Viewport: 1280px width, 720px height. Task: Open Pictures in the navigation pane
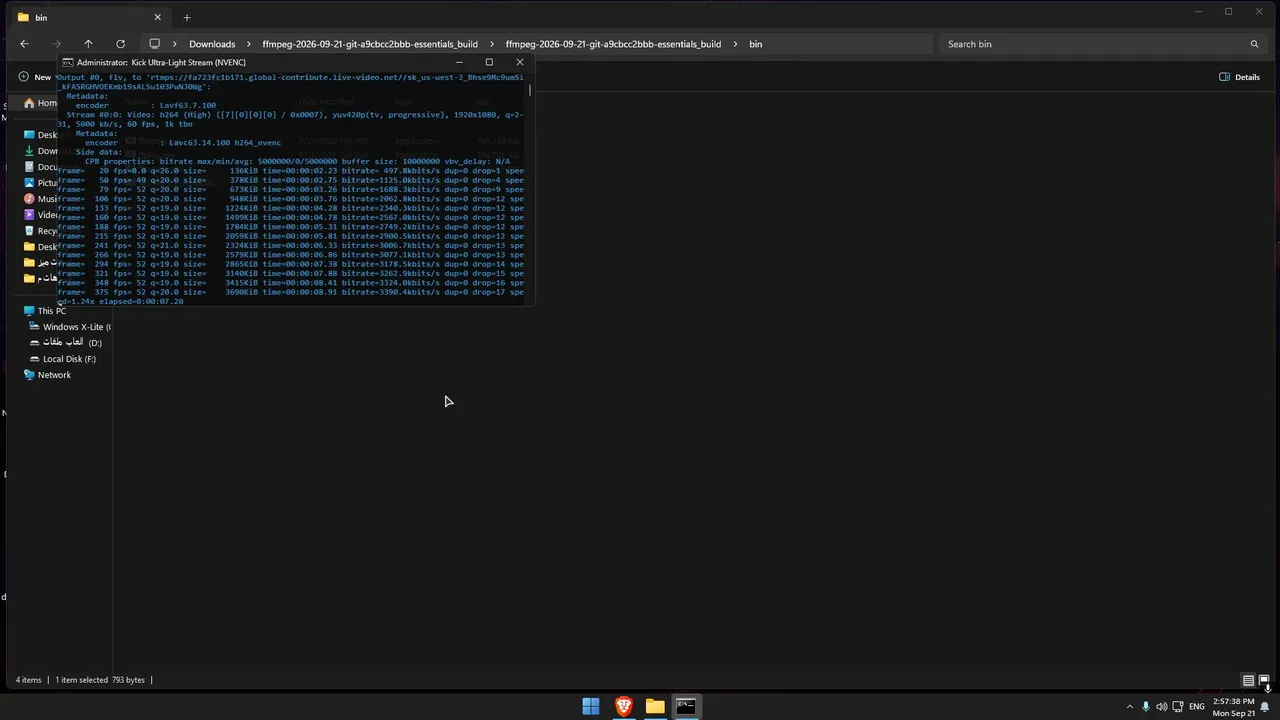pos(40,183)
